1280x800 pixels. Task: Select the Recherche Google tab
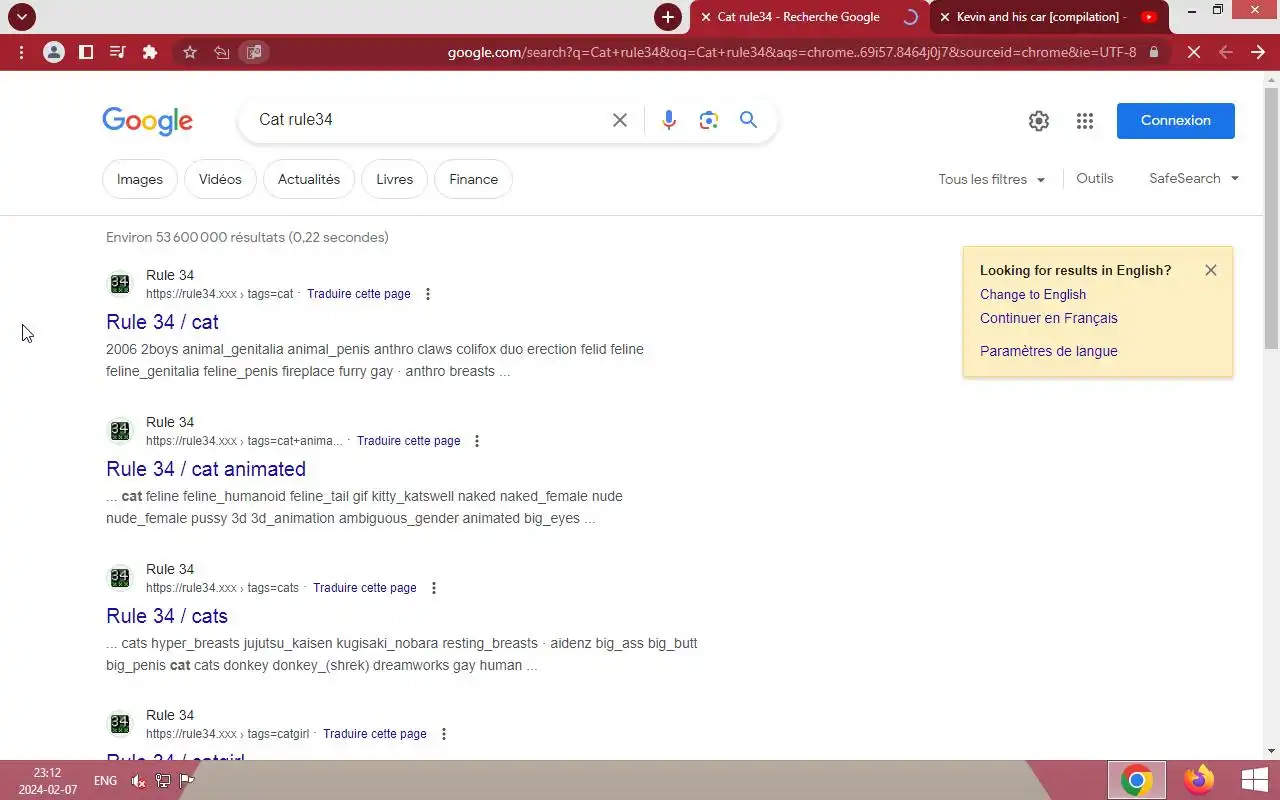click(x=810, y=17)
